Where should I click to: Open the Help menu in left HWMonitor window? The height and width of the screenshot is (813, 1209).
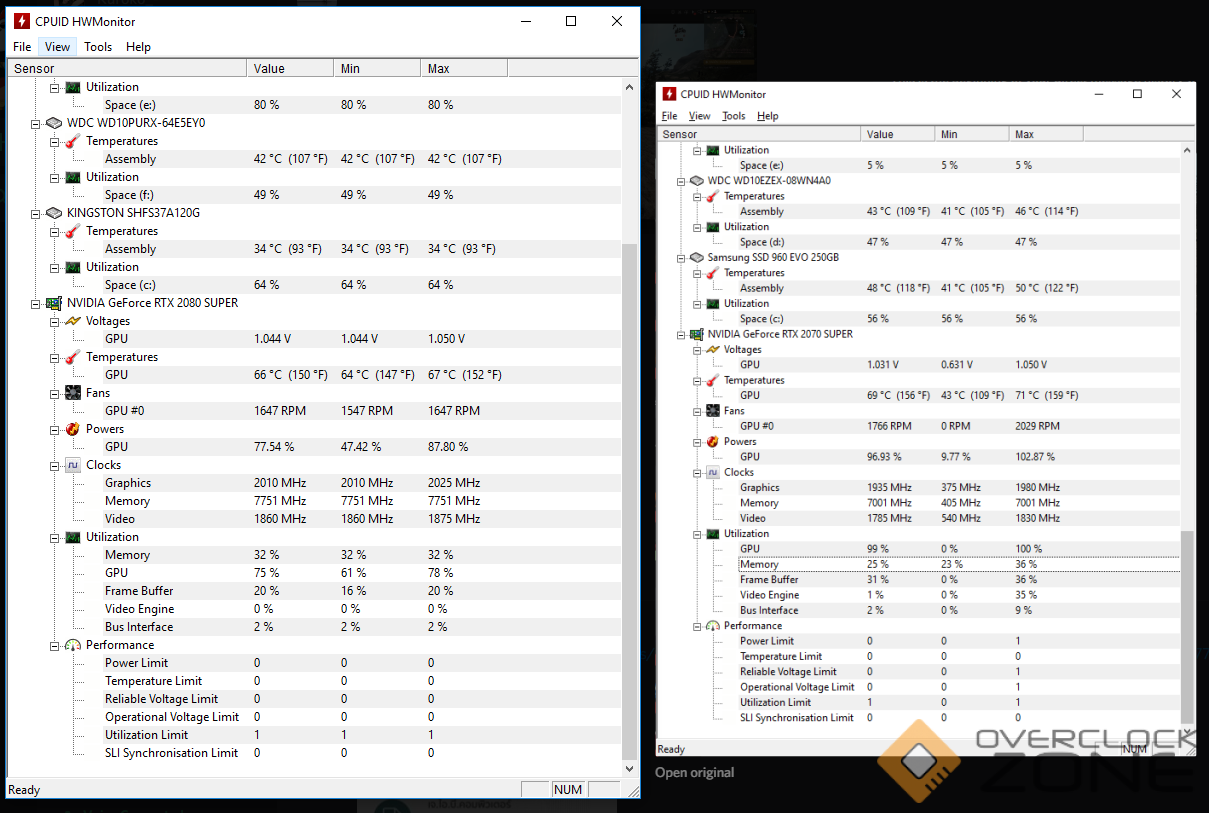138,47
